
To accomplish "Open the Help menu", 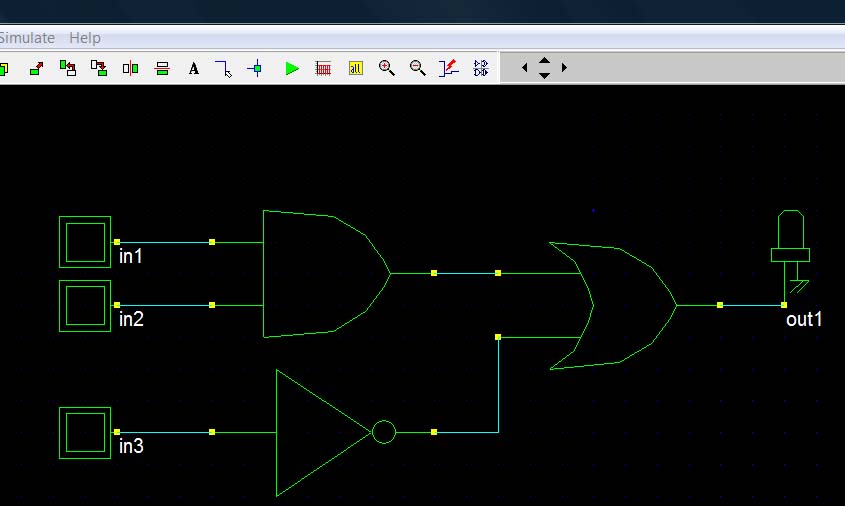I will click(x=85, y=38).
